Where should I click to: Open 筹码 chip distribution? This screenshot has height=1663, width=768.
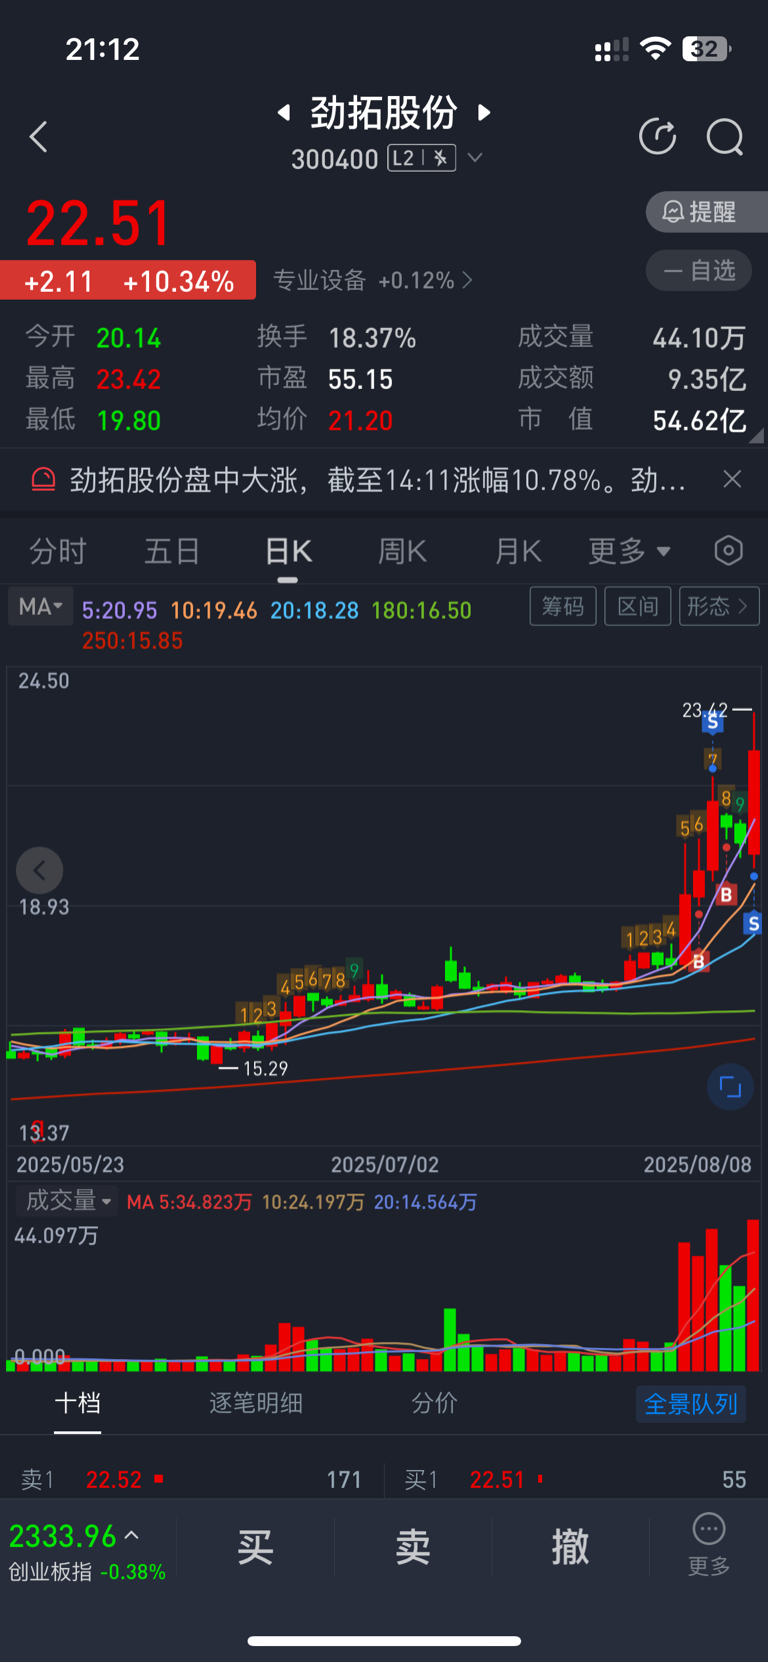coord(563,606)
